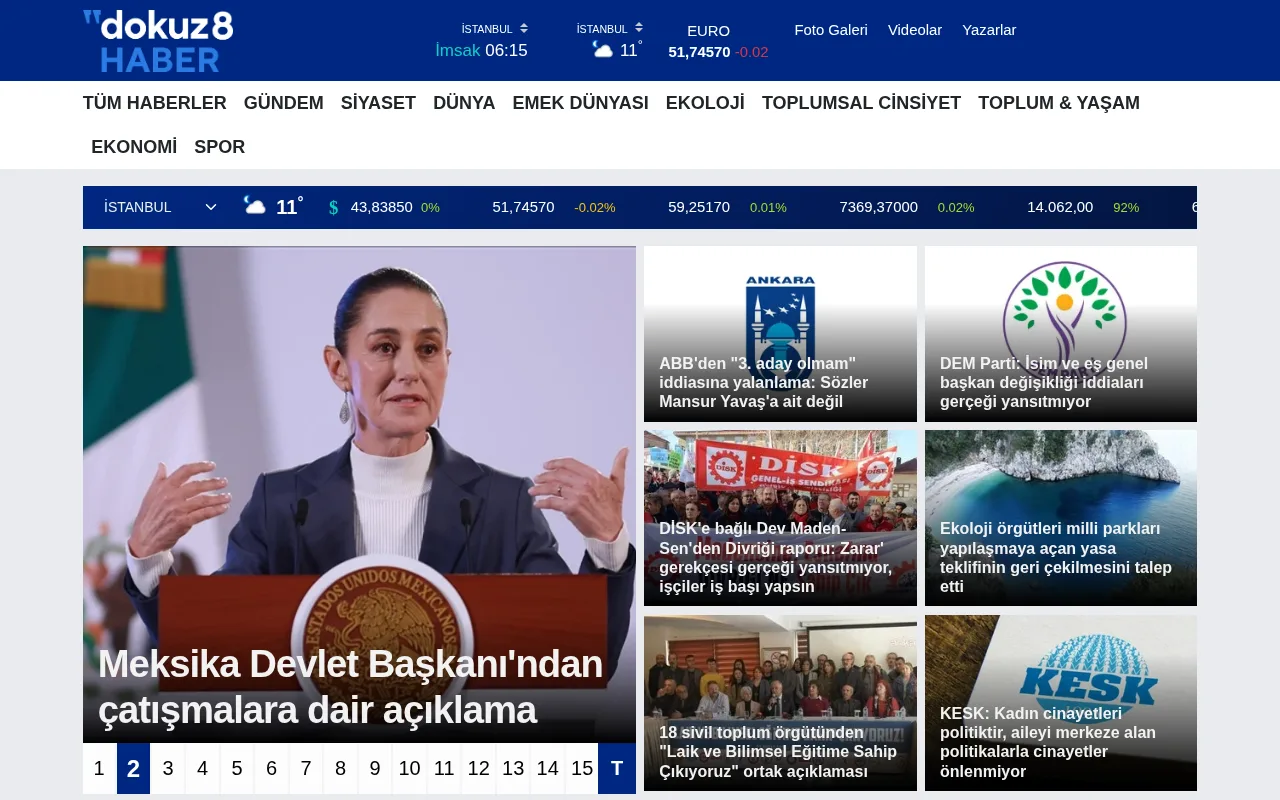The image size is (1280, 800).
Task: Visit the Yazarlar page
Action: pos(989,30)
